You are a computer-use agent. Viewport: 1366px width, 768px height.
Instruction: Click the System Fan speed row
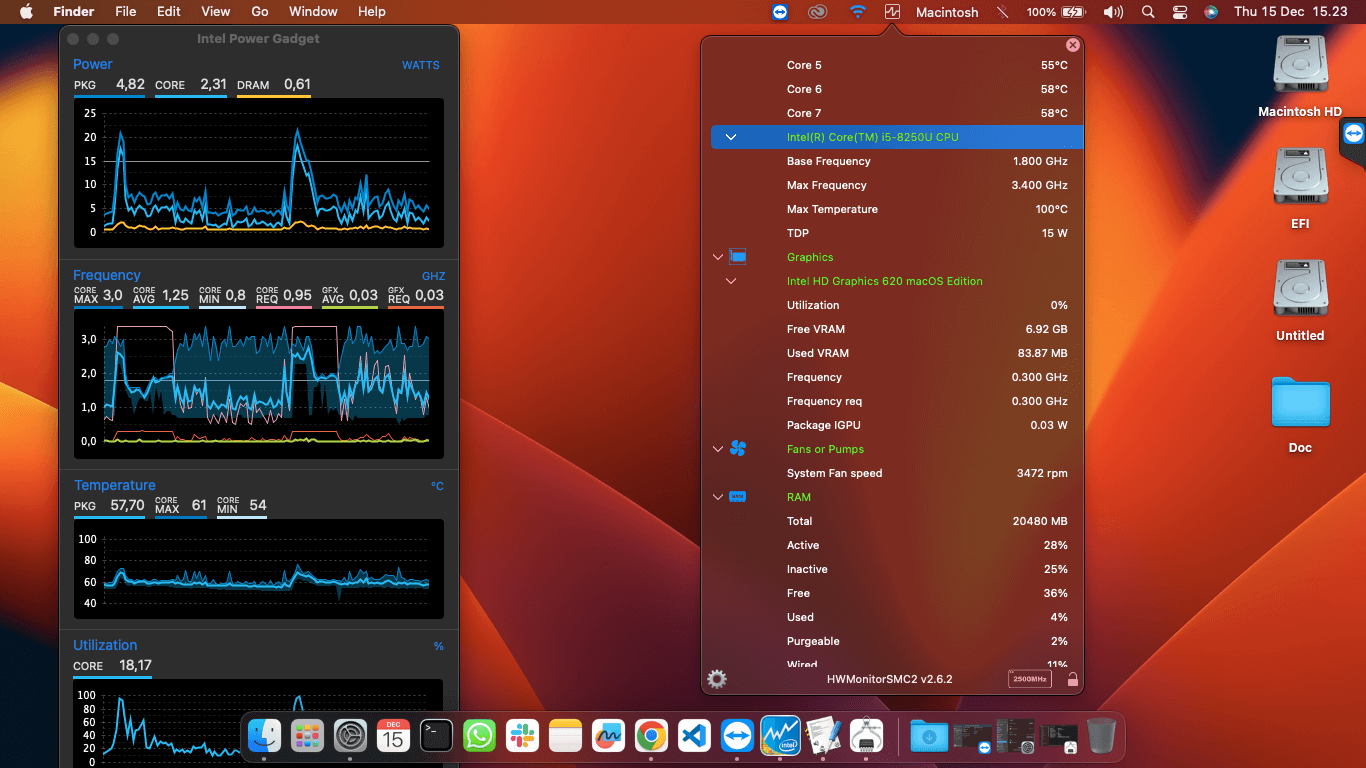[892, 473]
